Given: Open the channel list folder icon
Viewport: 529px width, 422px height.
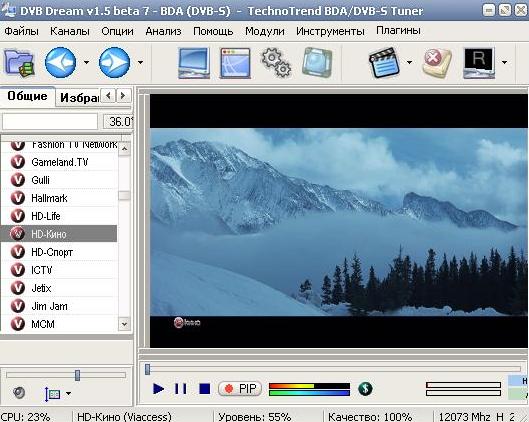Looking at the screenshot, I should pyautogui.click(x=19, y=62).
